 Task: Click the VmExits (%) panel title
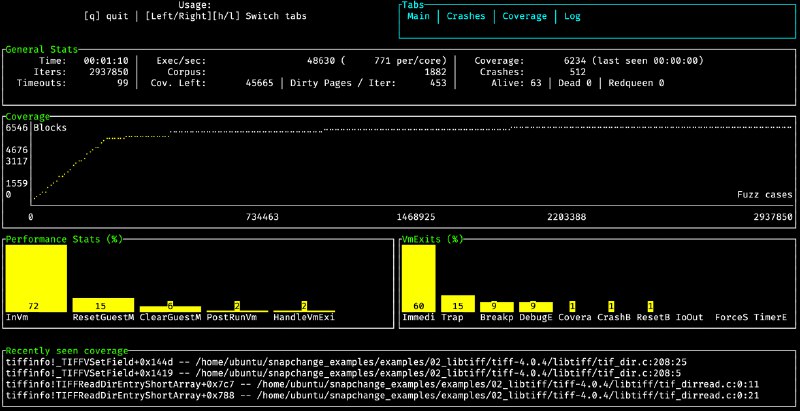click(x=433, y=239)
